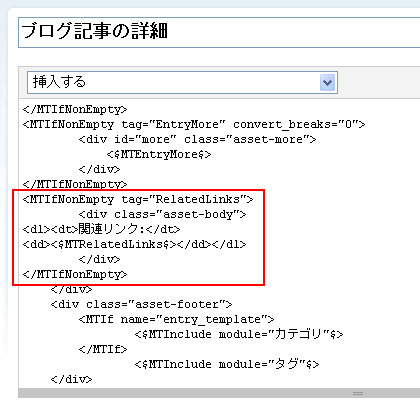
Task: Click the div class asset-body line
Action: [162, 214]
